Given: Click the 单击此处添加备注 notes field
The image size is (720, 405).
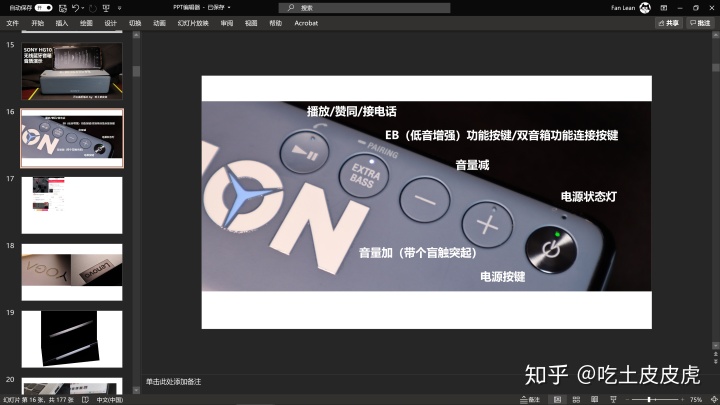Looking at the screenshot, I should point(174,382).
